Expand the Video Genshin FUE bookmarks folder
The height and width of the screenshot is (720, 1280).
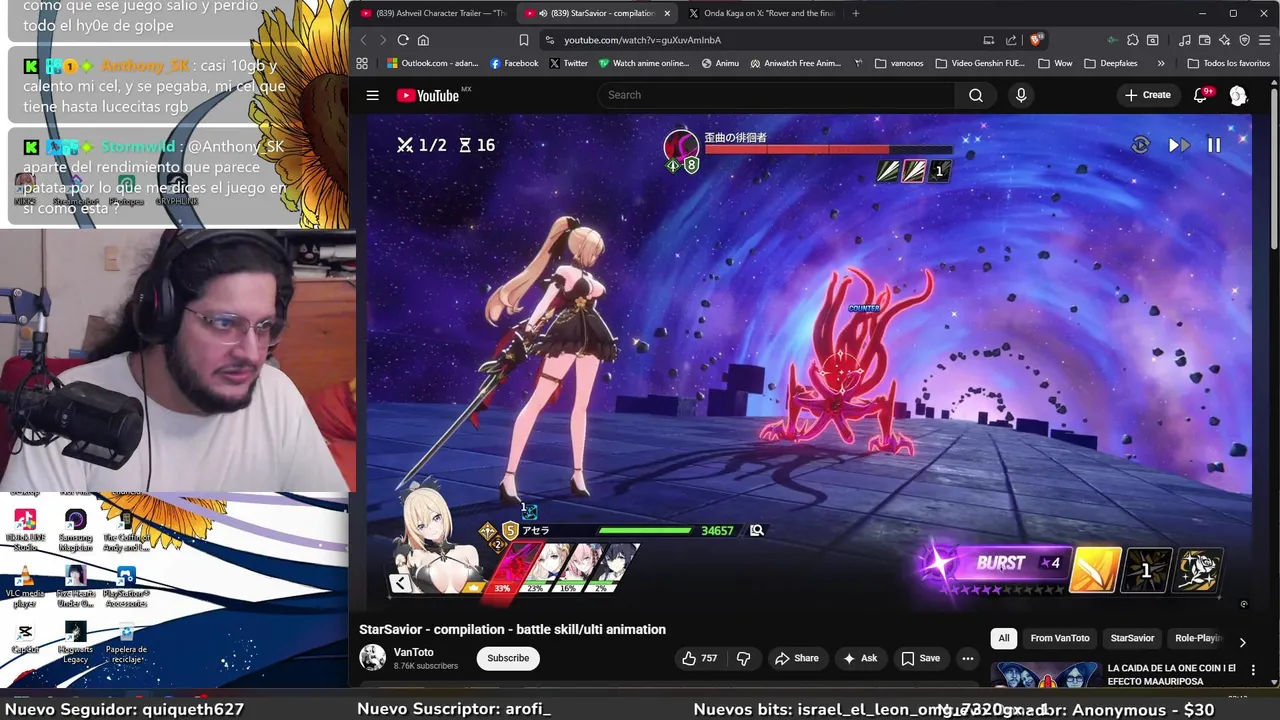[980, 63]
